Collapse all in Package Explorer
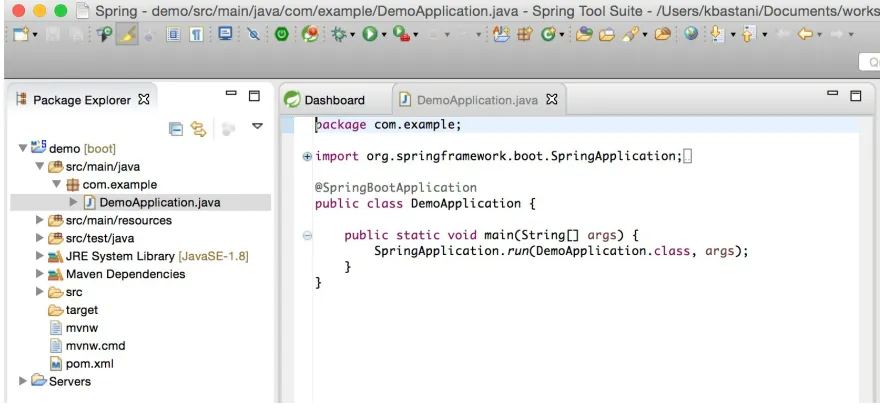Screen dimensions: 880x416 tap(176, 129)
